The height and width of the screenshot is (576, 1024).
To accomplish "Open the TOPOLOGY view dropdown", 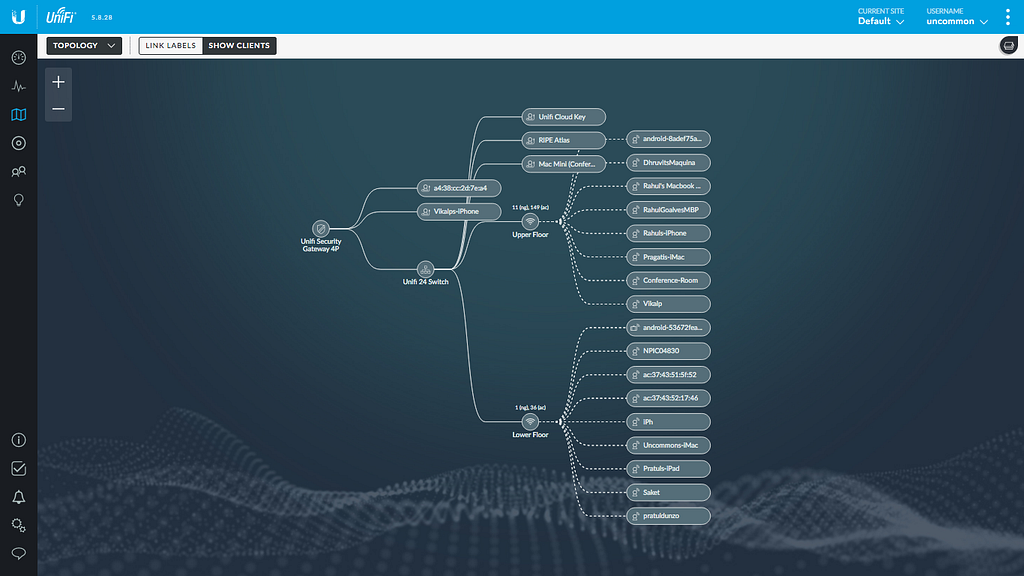I will click(84, 46).
